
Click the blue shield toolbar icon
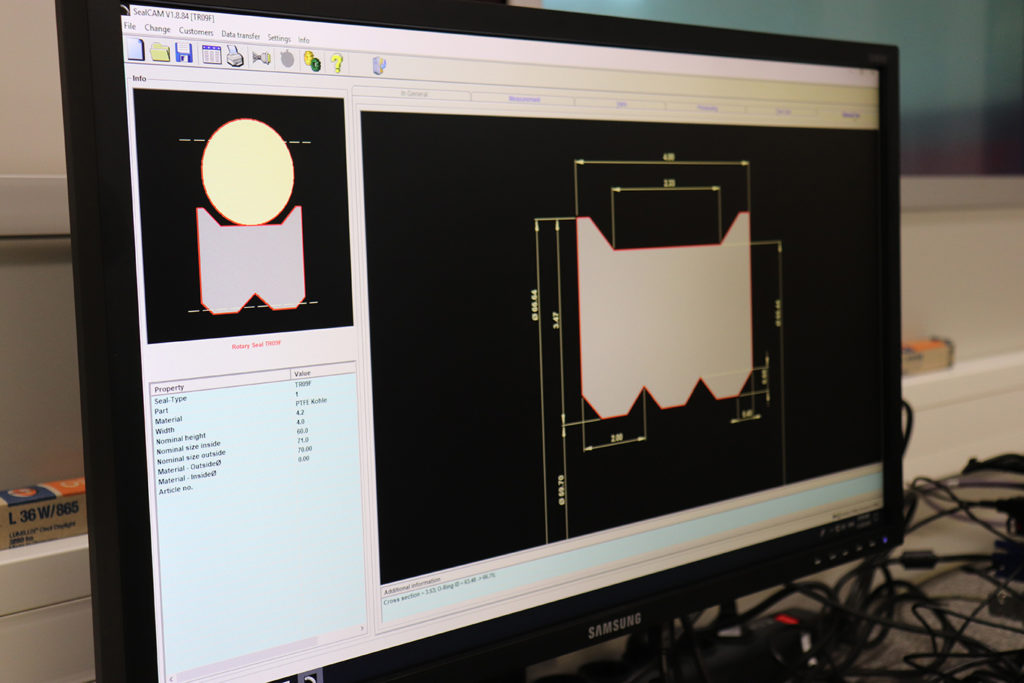(379, 65)
